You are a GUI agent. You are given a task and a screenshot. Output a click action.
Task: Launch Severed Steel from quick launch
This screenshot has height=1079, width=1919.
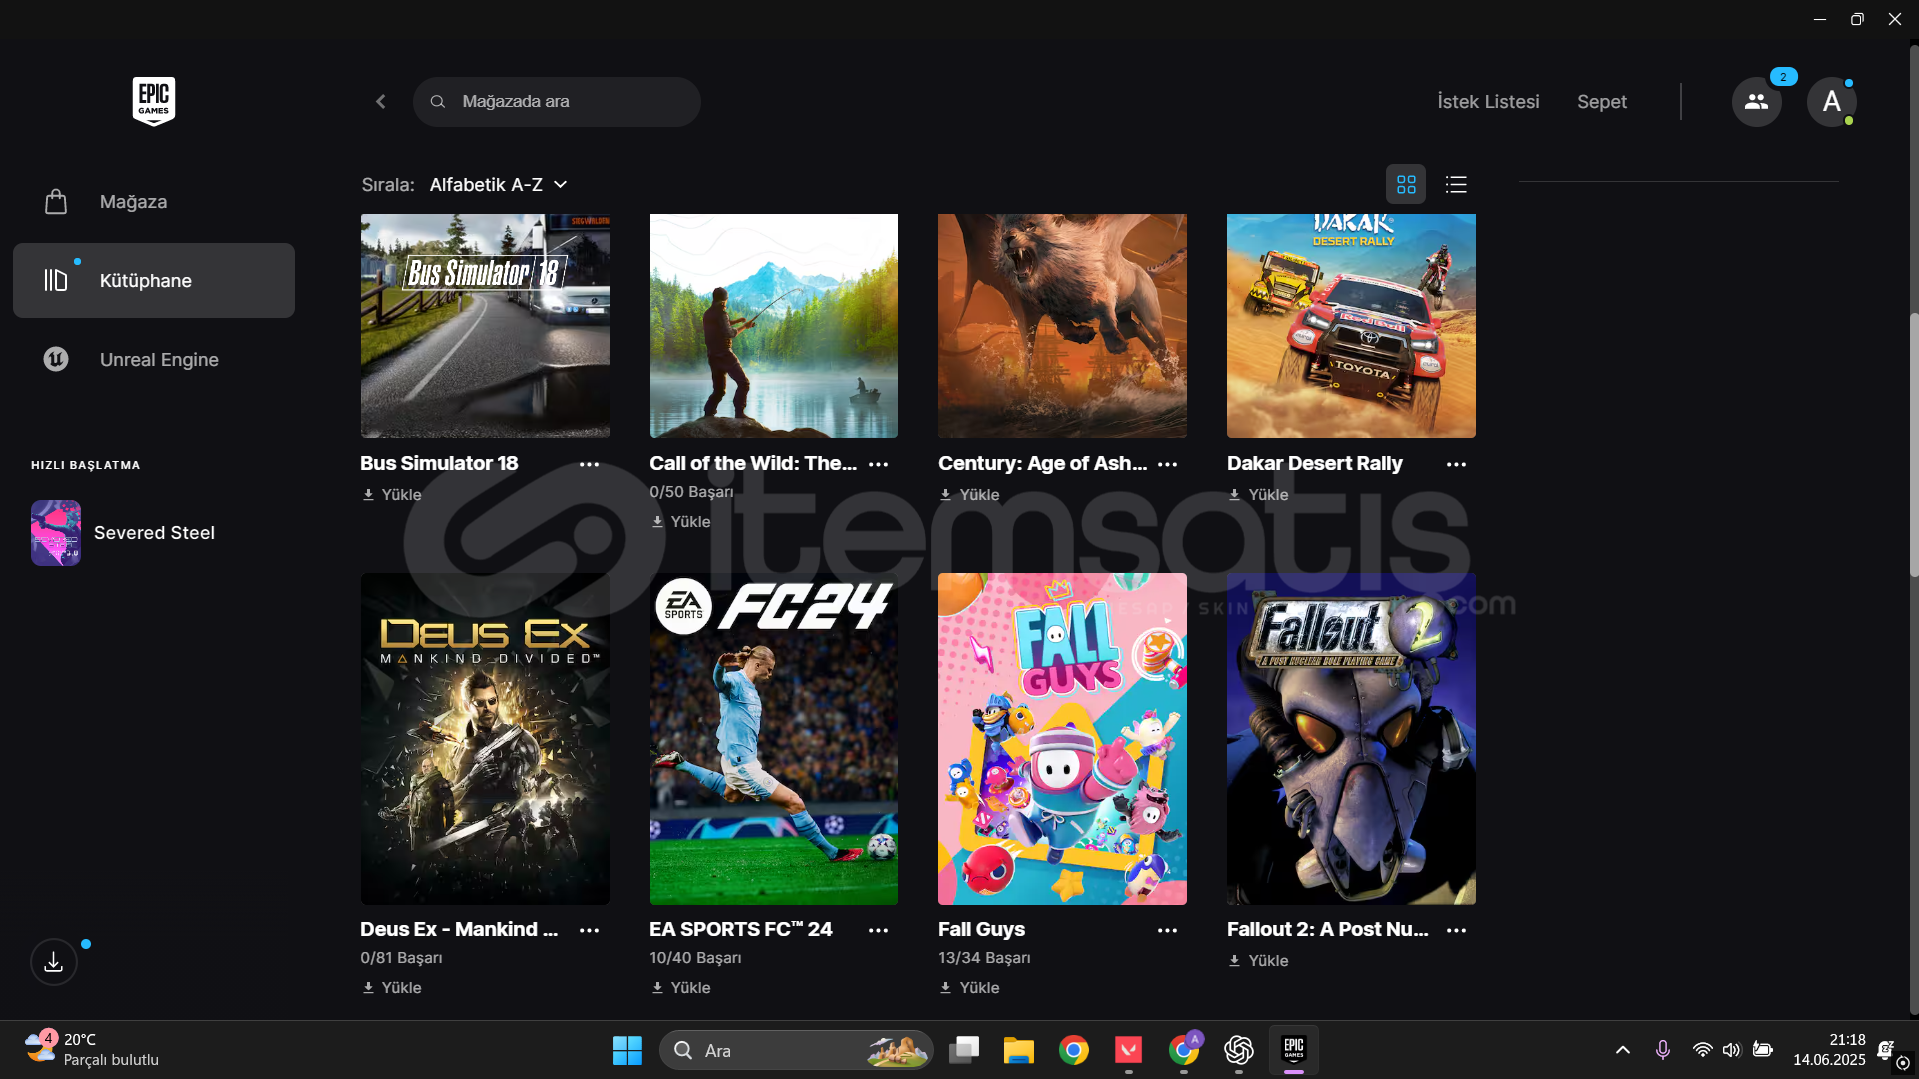click(154, 533)
